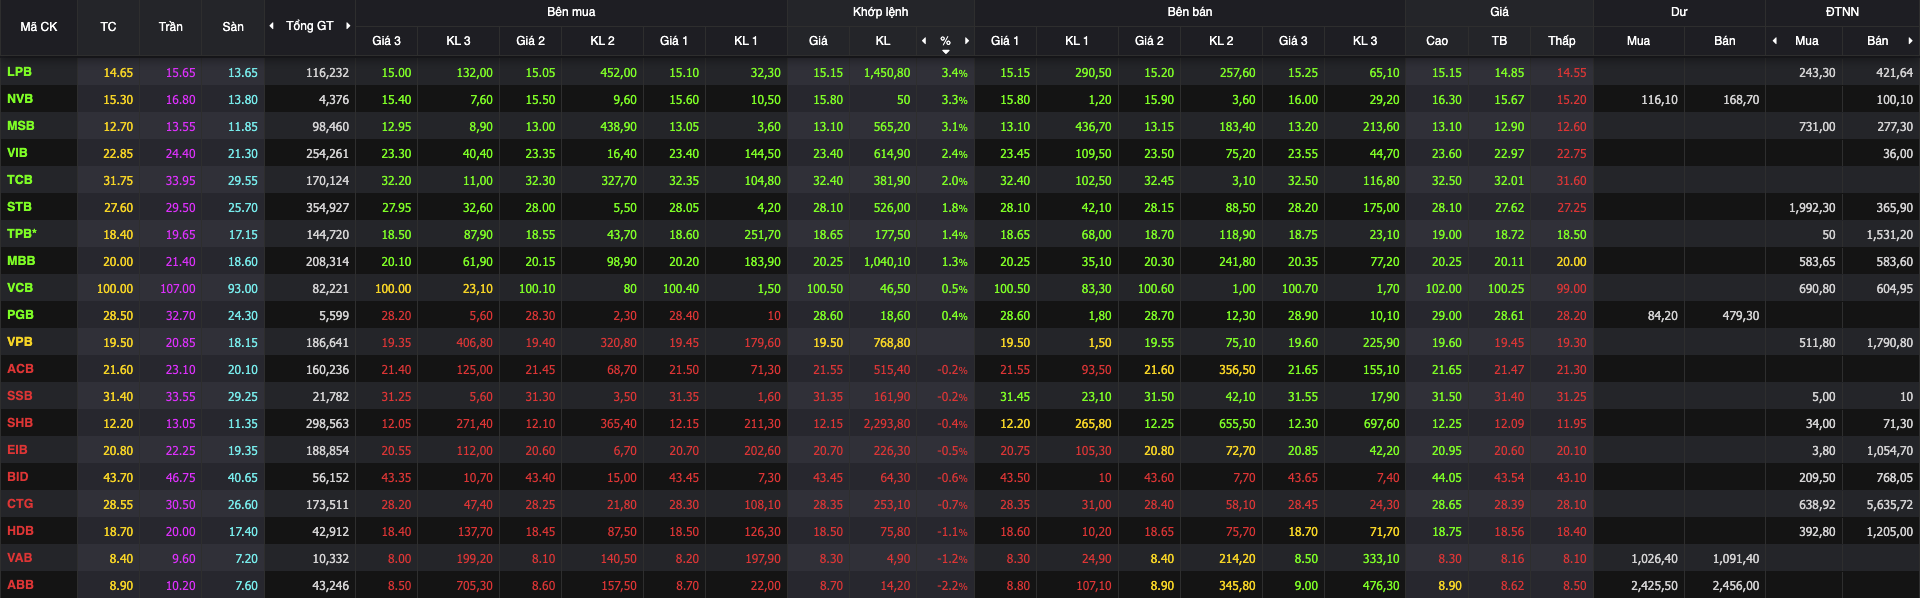Open NVB stock symbol
1920x598 pixels.
coord(20,99)
